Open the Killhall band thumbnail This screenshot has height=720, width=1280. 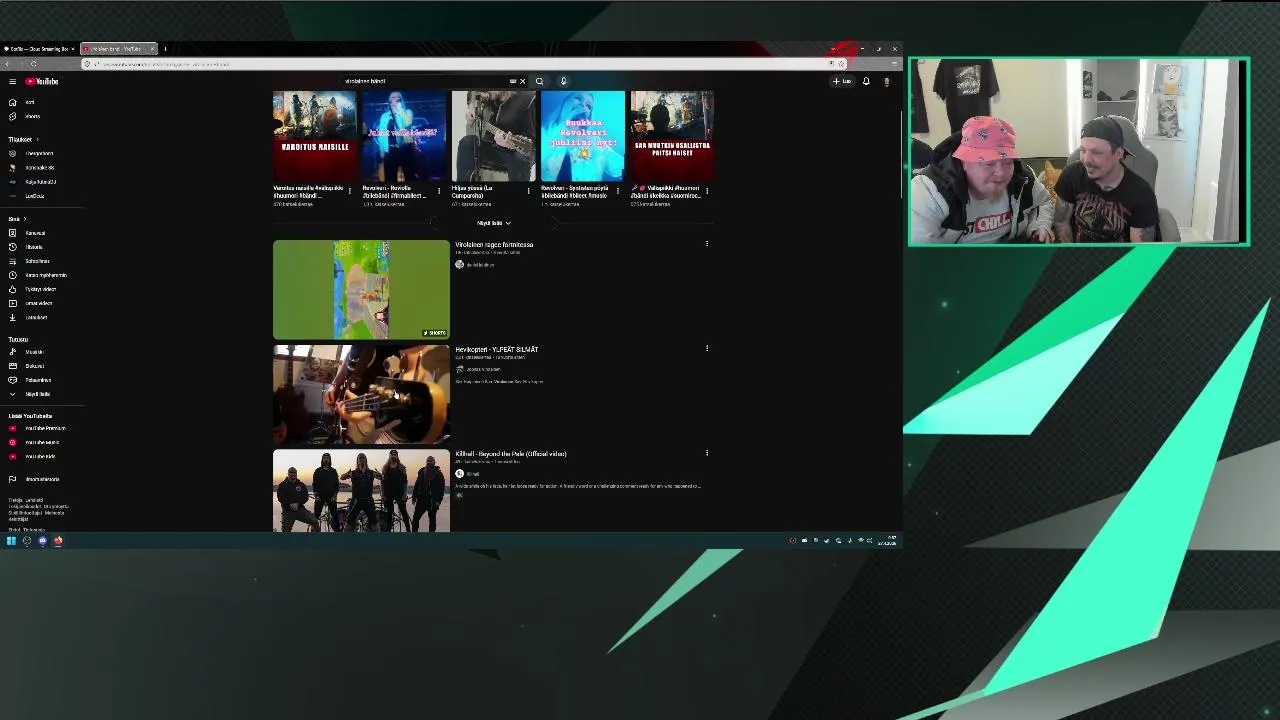pos(361,491)
